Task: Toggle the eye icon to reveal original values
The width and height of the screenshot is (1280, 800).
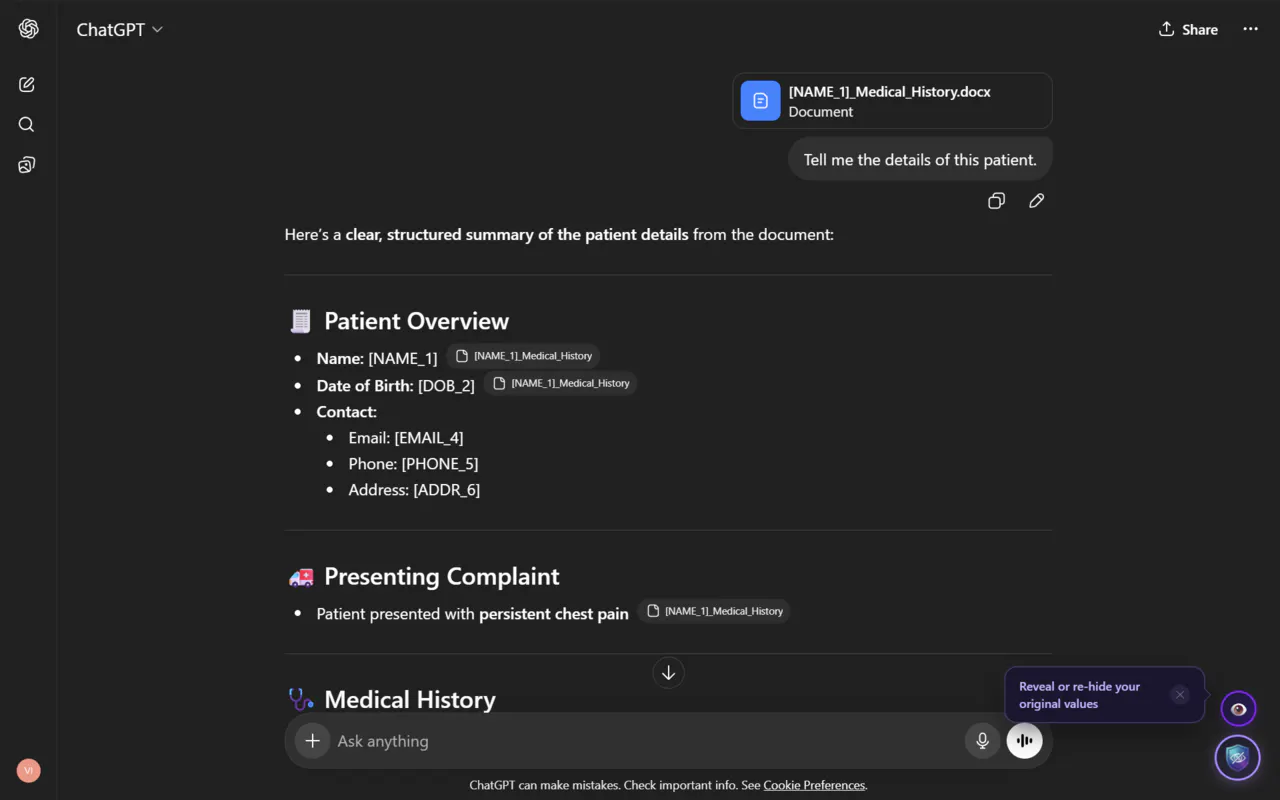Action: [x=1238, y=709]
